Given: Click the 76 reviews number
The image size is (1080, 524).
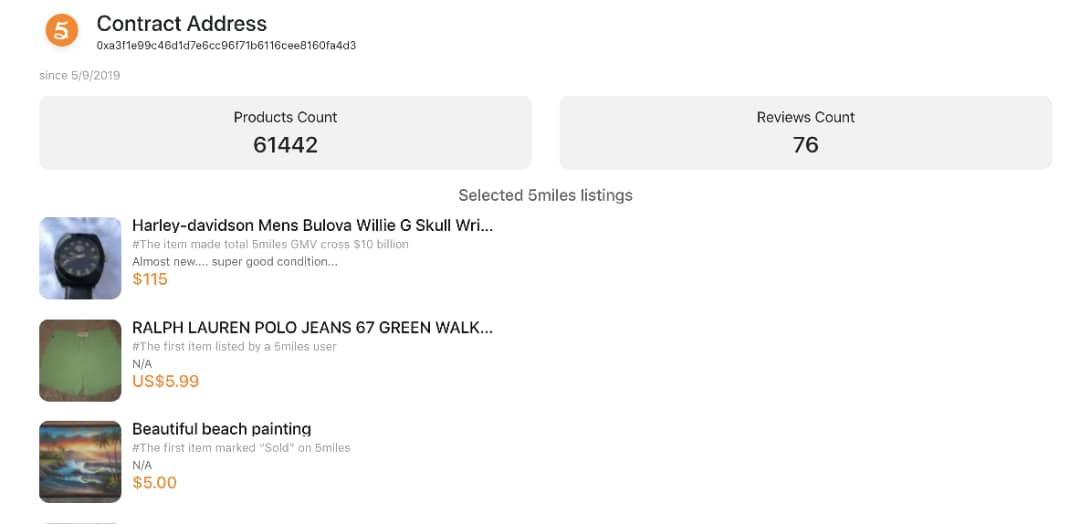Looking at the screenshot, I should click(x=805, y=145).
